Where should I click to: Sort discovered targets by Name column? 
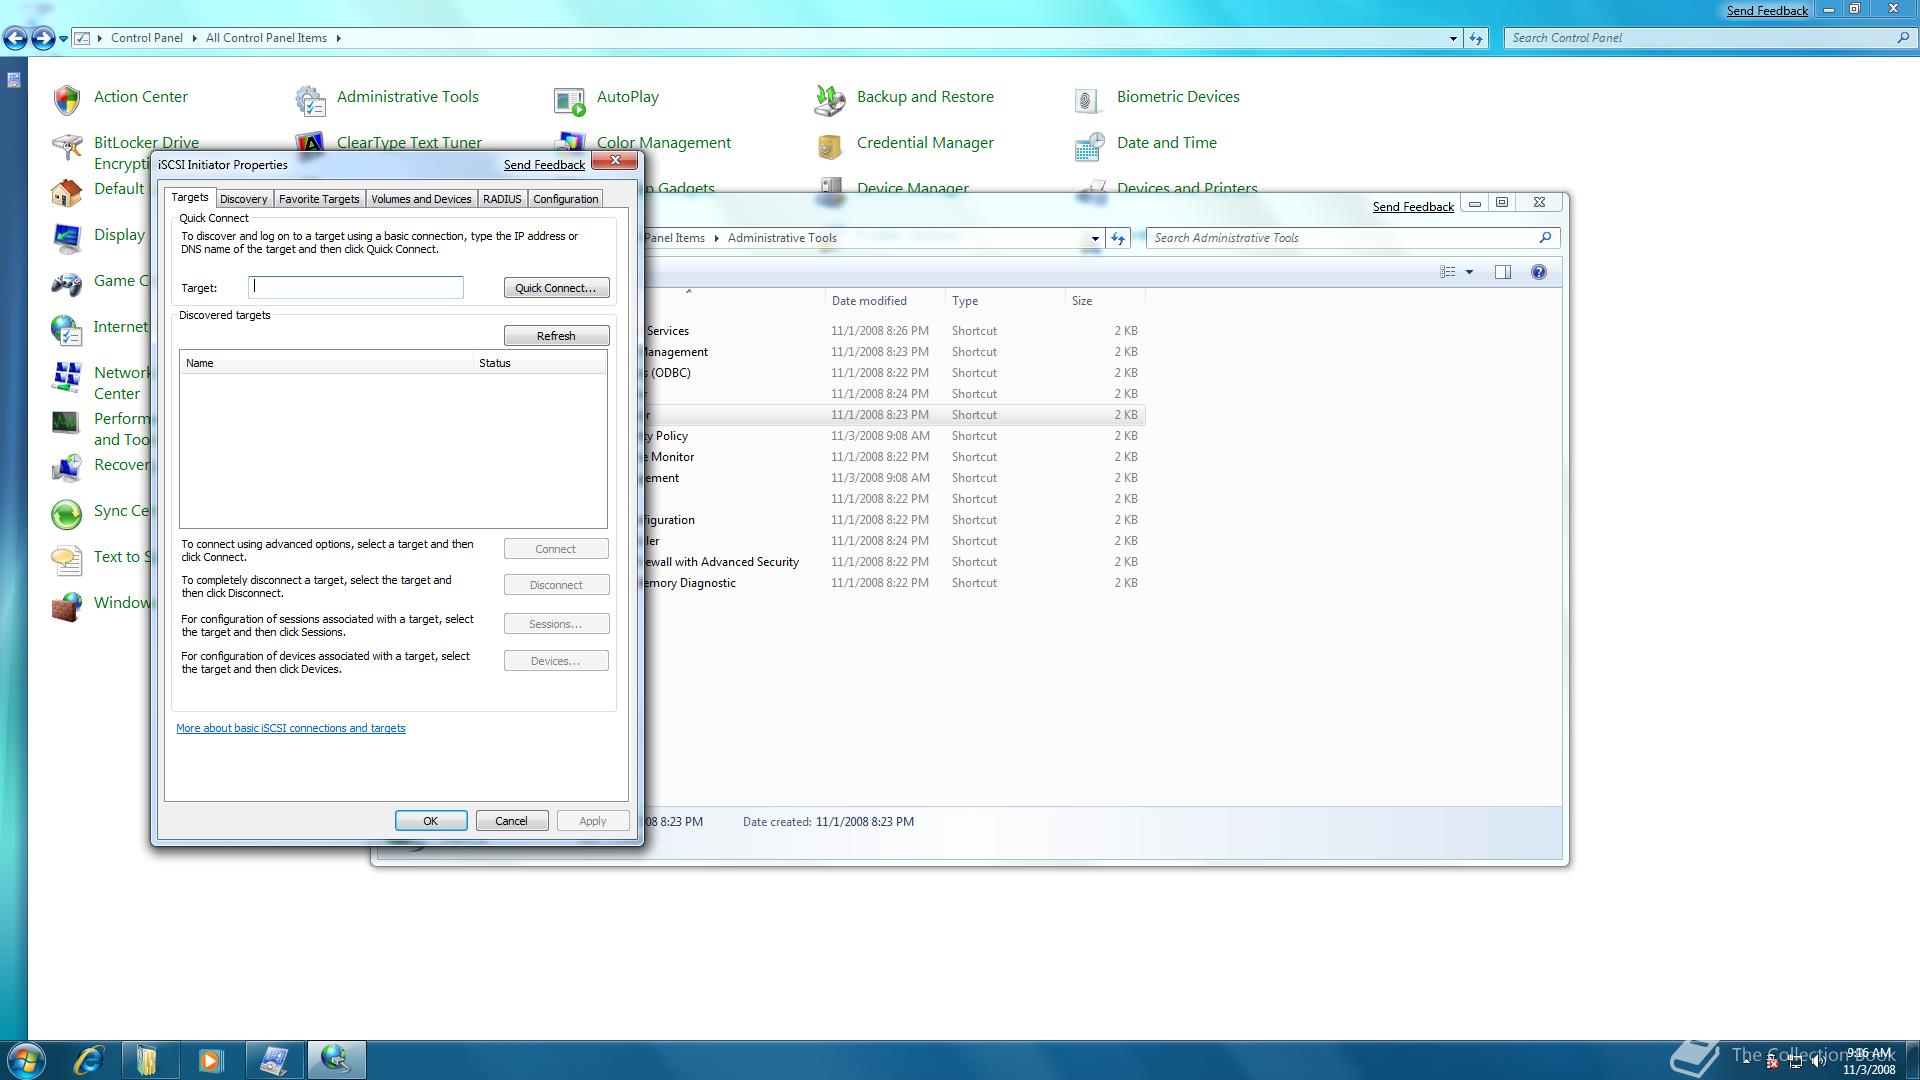pyautogui.click(x=326, y=363)
